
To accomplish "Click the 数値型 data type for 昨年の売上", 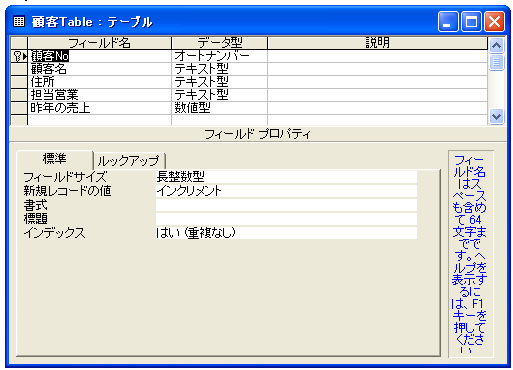I will tap(219, 108).
